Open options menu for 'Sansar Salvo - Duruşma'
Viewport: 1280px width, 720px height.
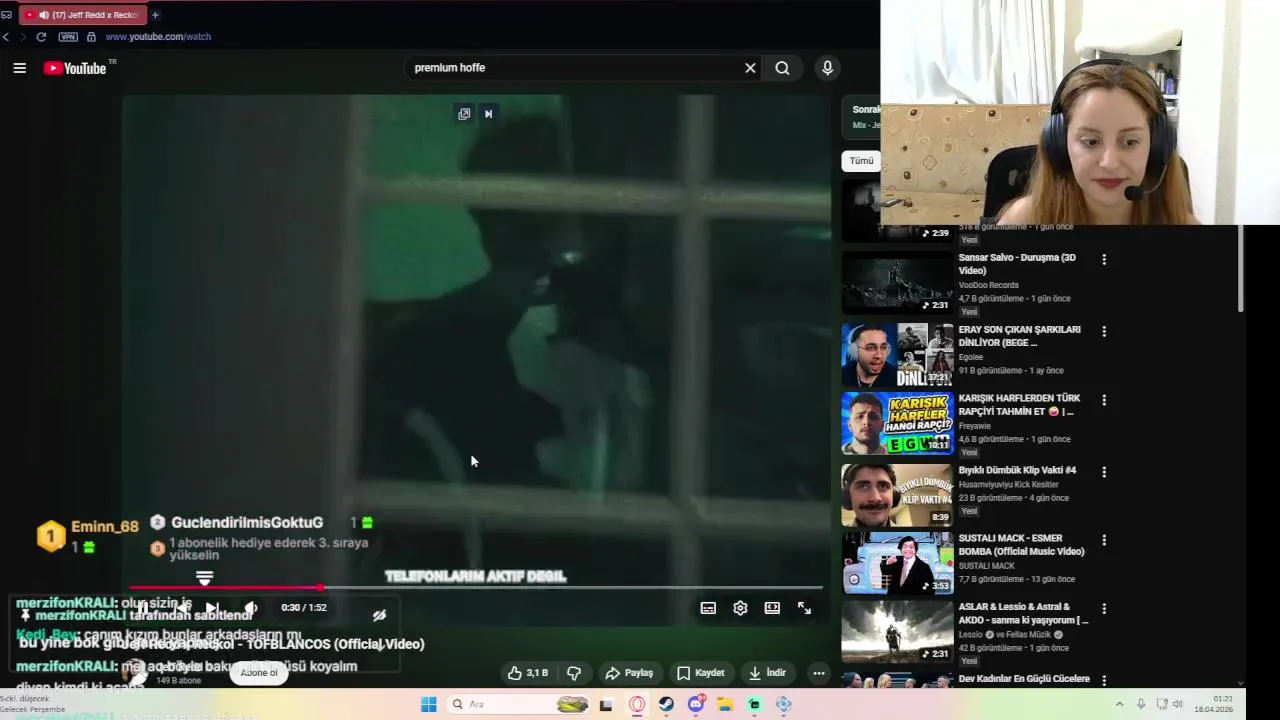(x=1104, y=259)
